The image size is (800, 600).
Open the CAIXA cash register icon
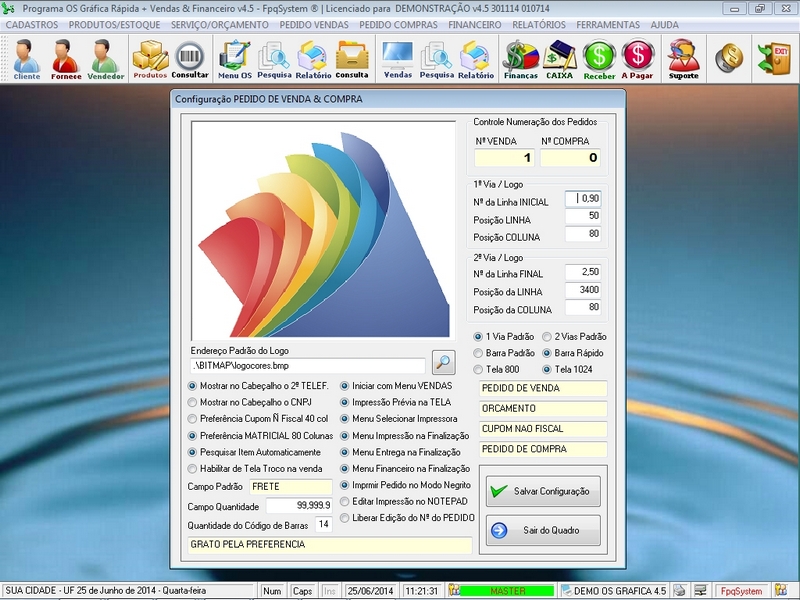tap(560, 58)
